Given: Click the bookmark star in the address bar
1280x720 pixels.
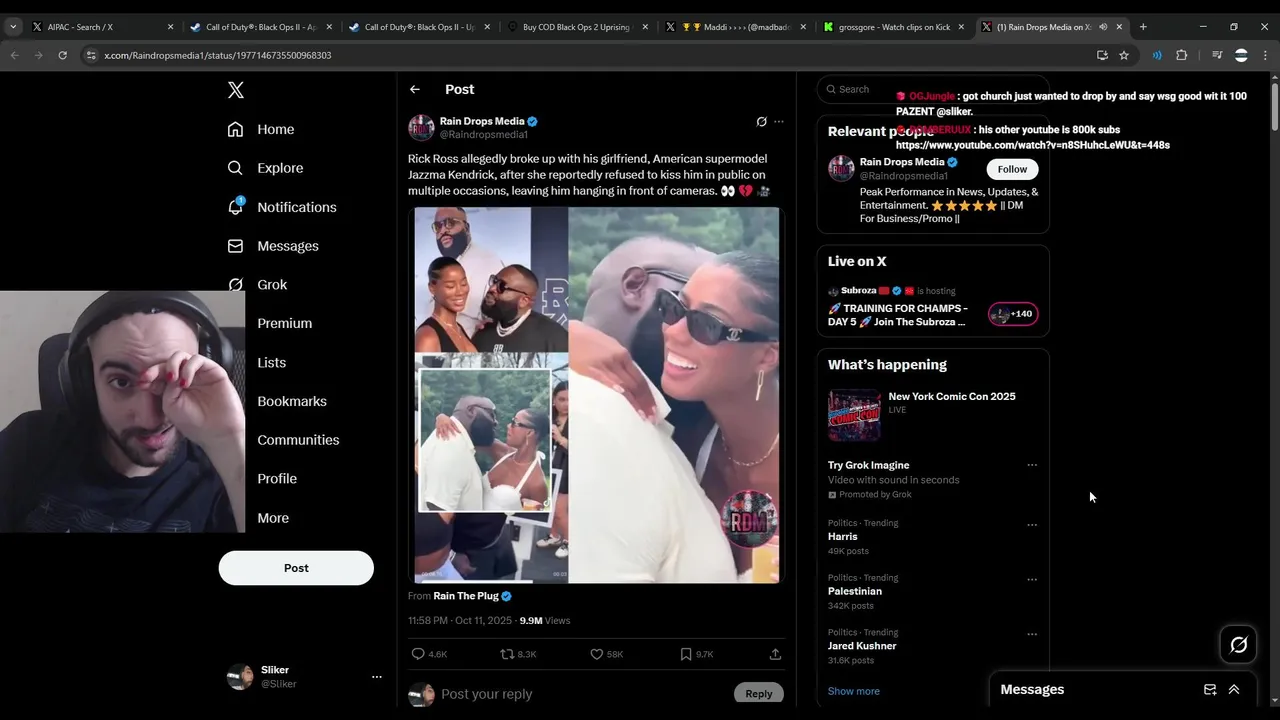Looking at the screenshot, I should click(x=1124, y=55).
